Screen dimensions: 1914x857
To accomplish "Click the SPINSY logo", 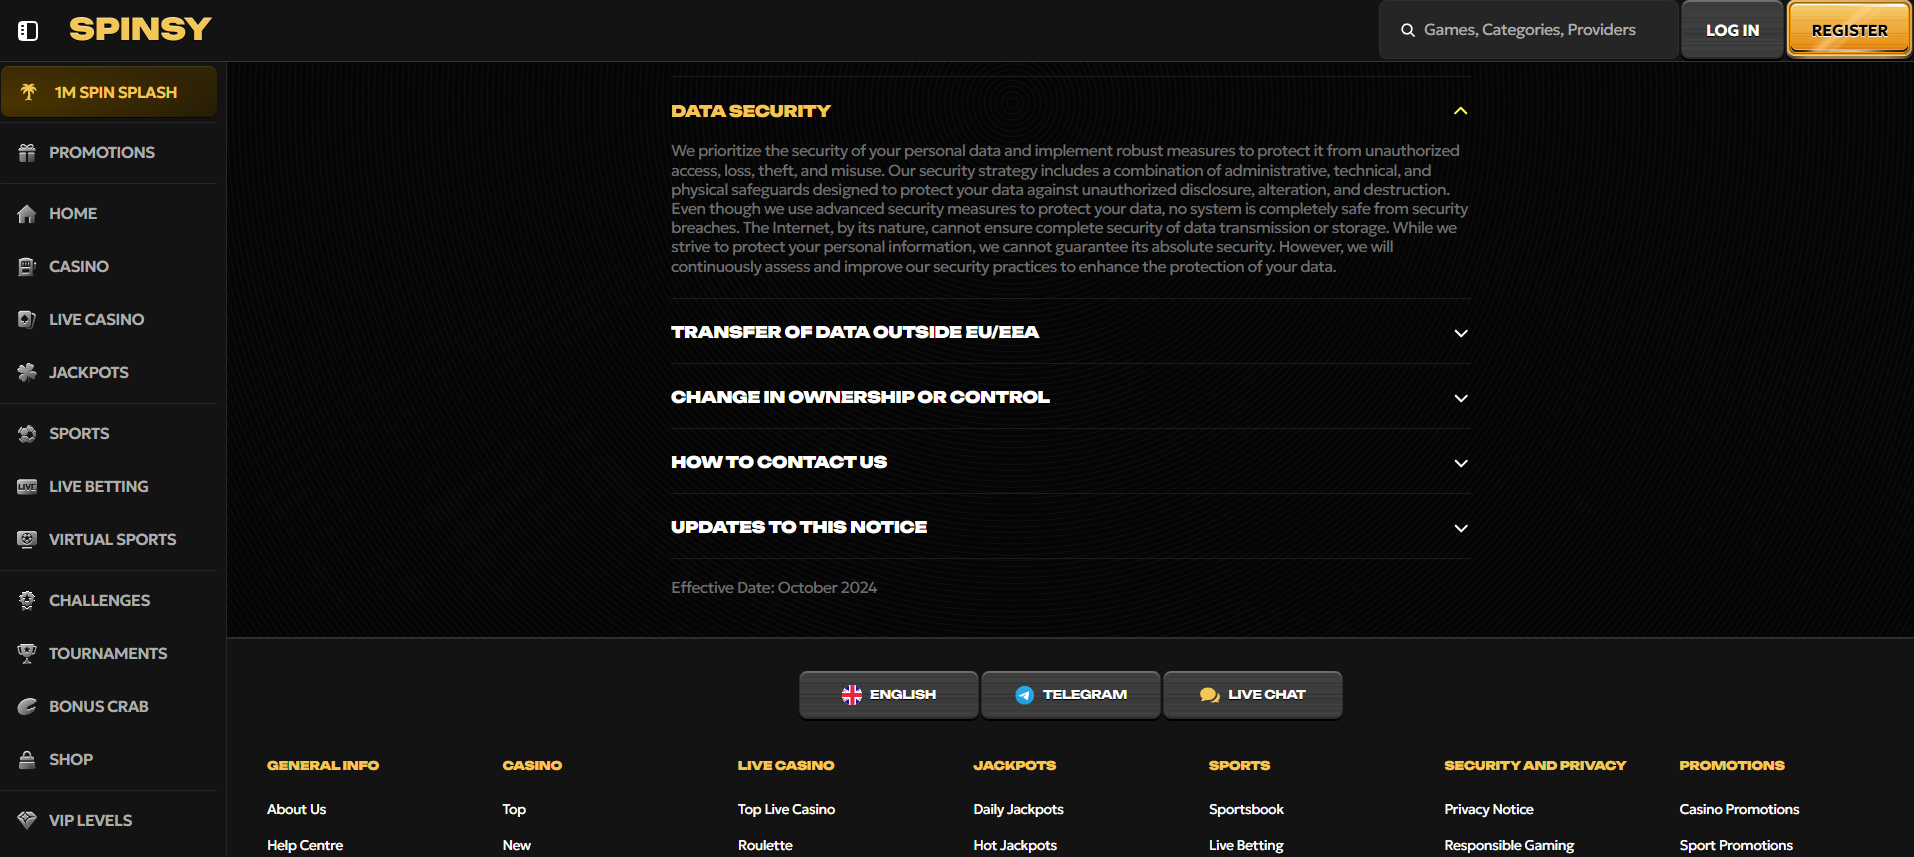I will click(140, 29).
